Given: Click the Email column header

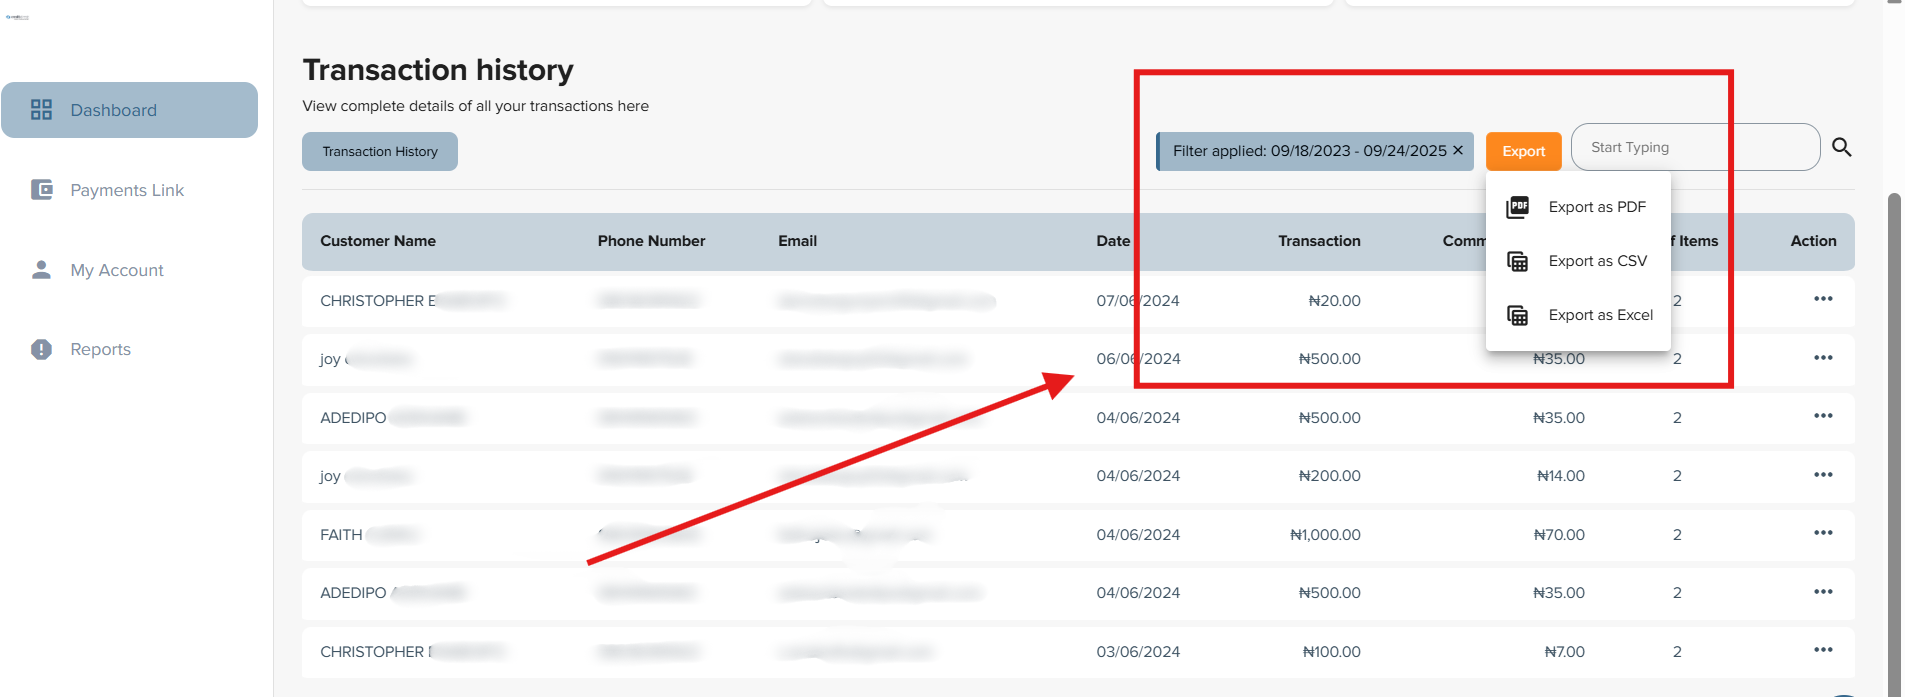Looking at the screenshot, I should coord(797,241).
